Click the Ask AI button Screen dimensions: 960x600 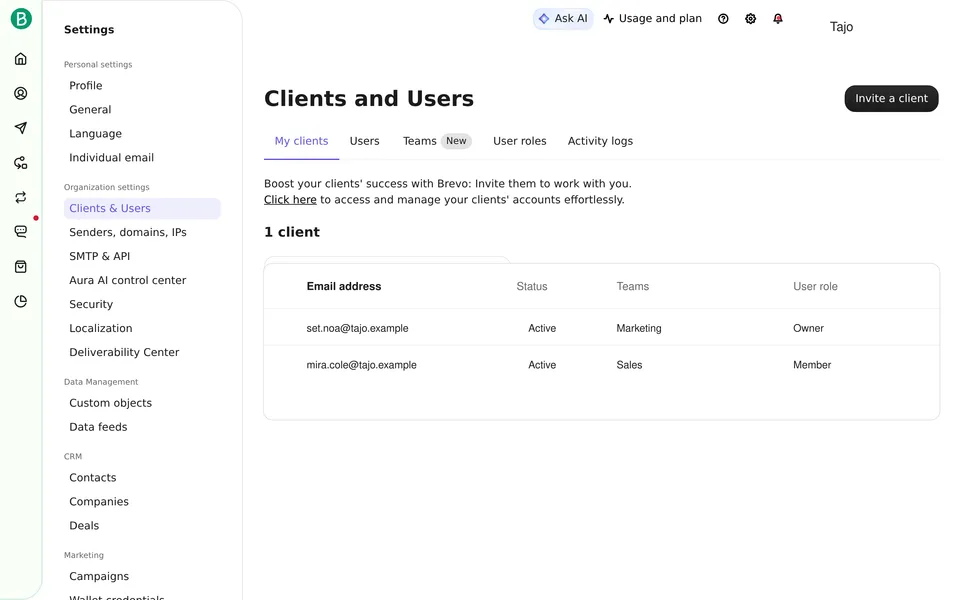pyautogui.click(x=563, y=19)
